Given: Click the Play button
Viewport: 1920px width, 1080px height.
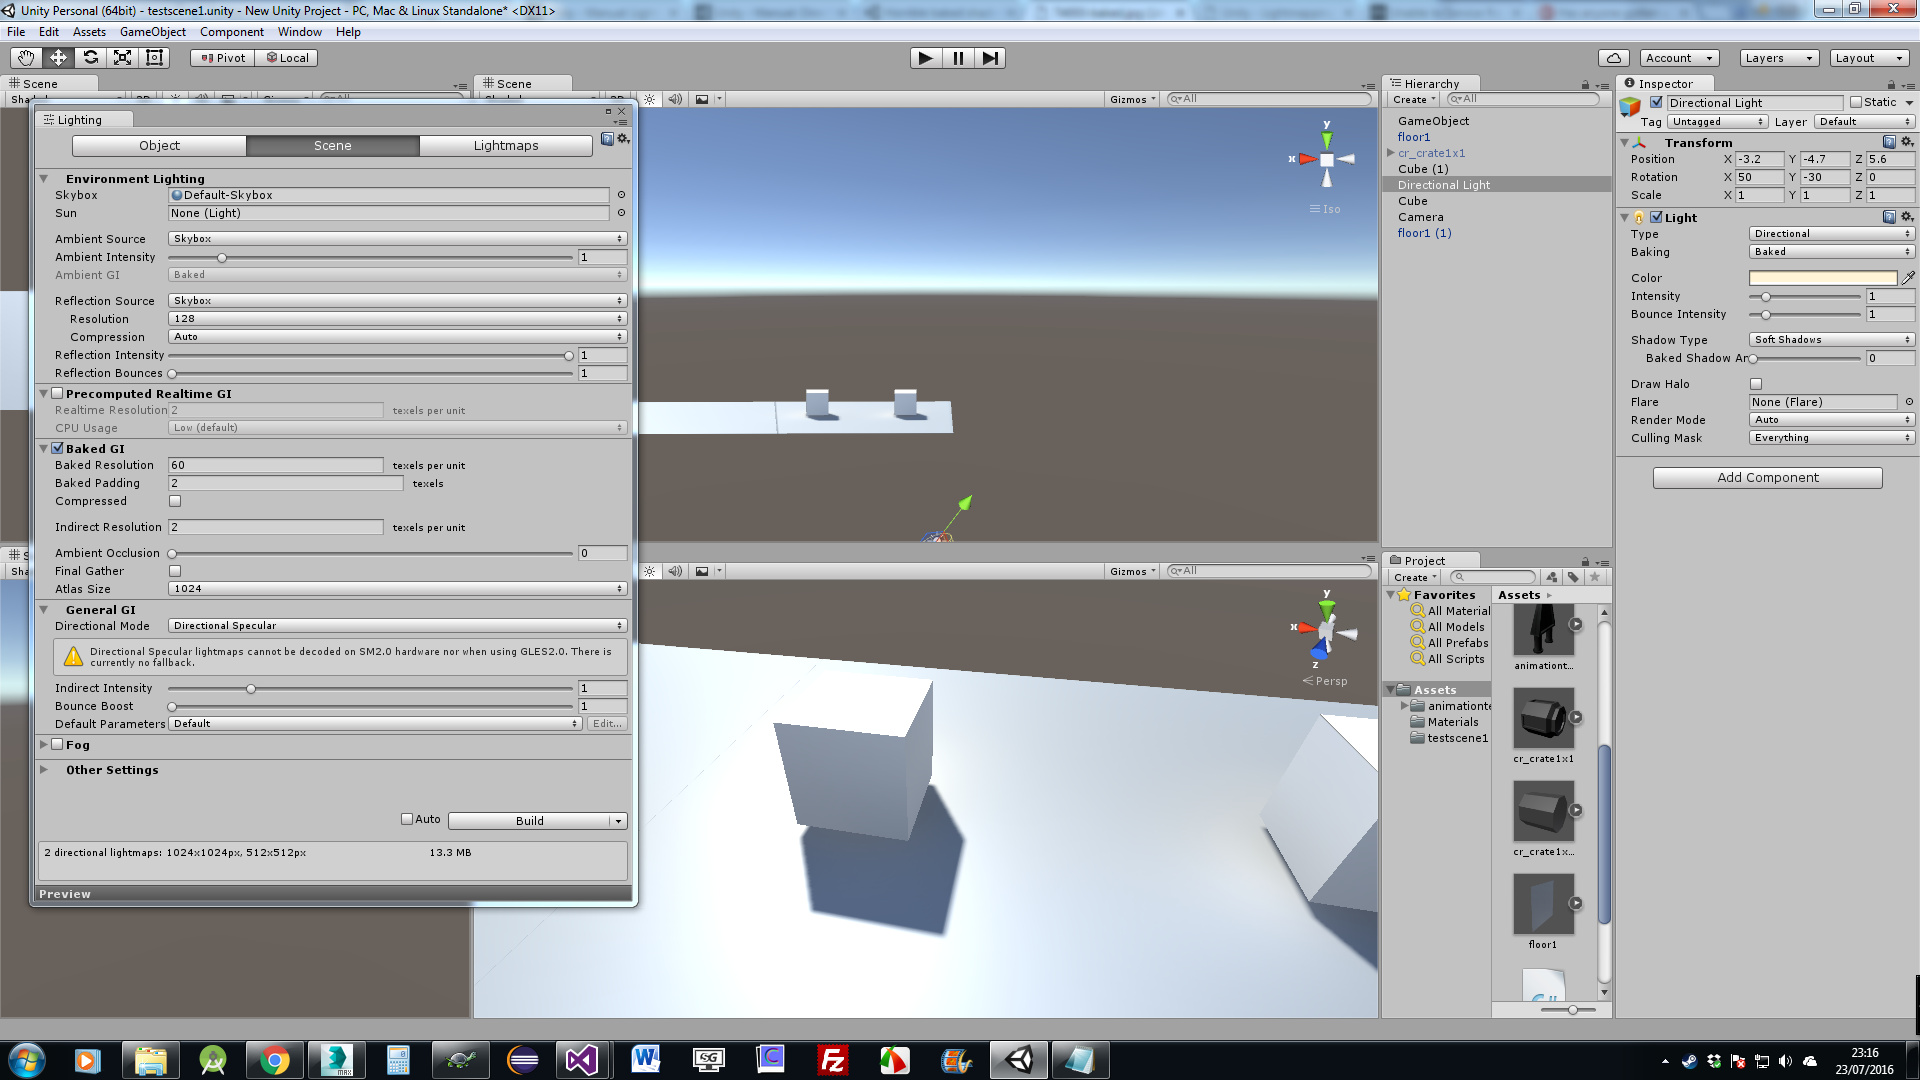Looking at the screenshot, I should click(925, 58).
